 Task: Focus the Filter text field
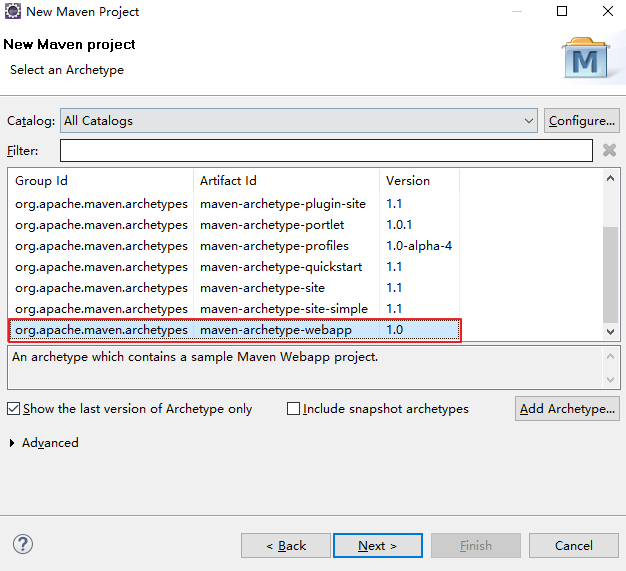click(326, 151)
